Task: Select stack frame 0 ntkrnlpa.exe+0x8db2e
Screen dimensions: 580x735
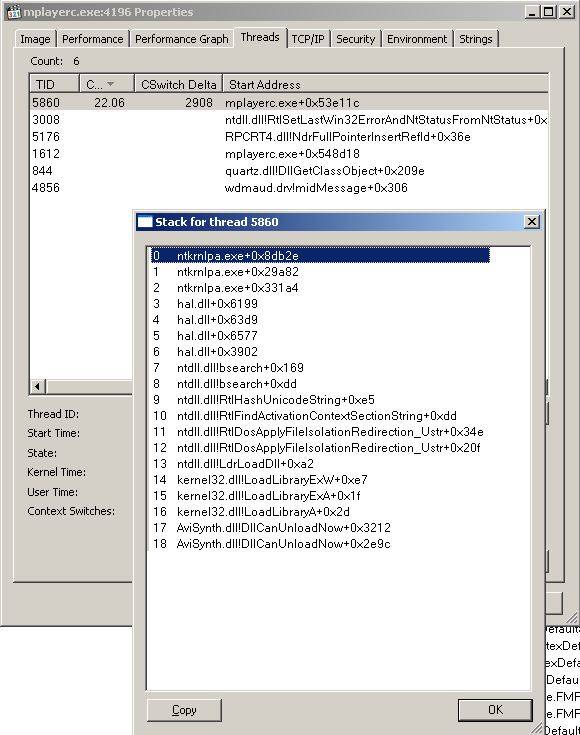Action: [x=320, y=255]
